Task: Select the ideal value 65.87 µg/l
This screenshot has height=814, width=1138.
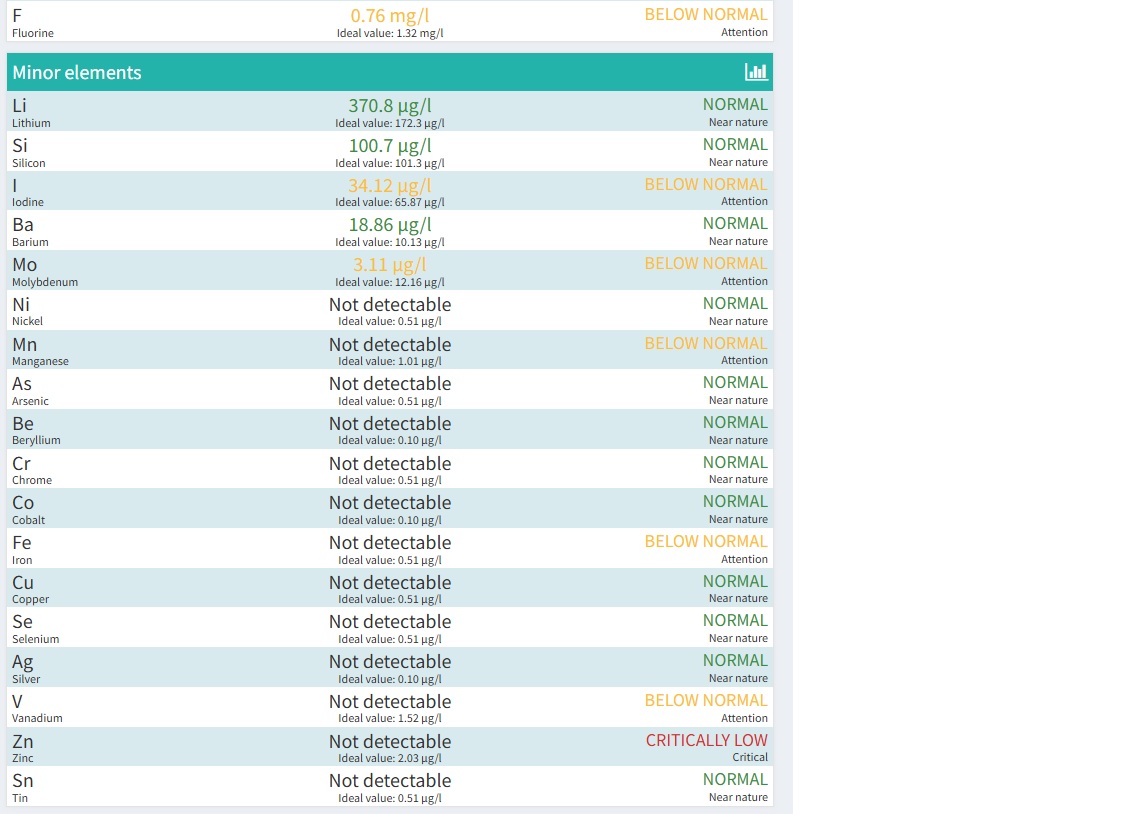Action: pyautogui.click(x=419, y=202)
